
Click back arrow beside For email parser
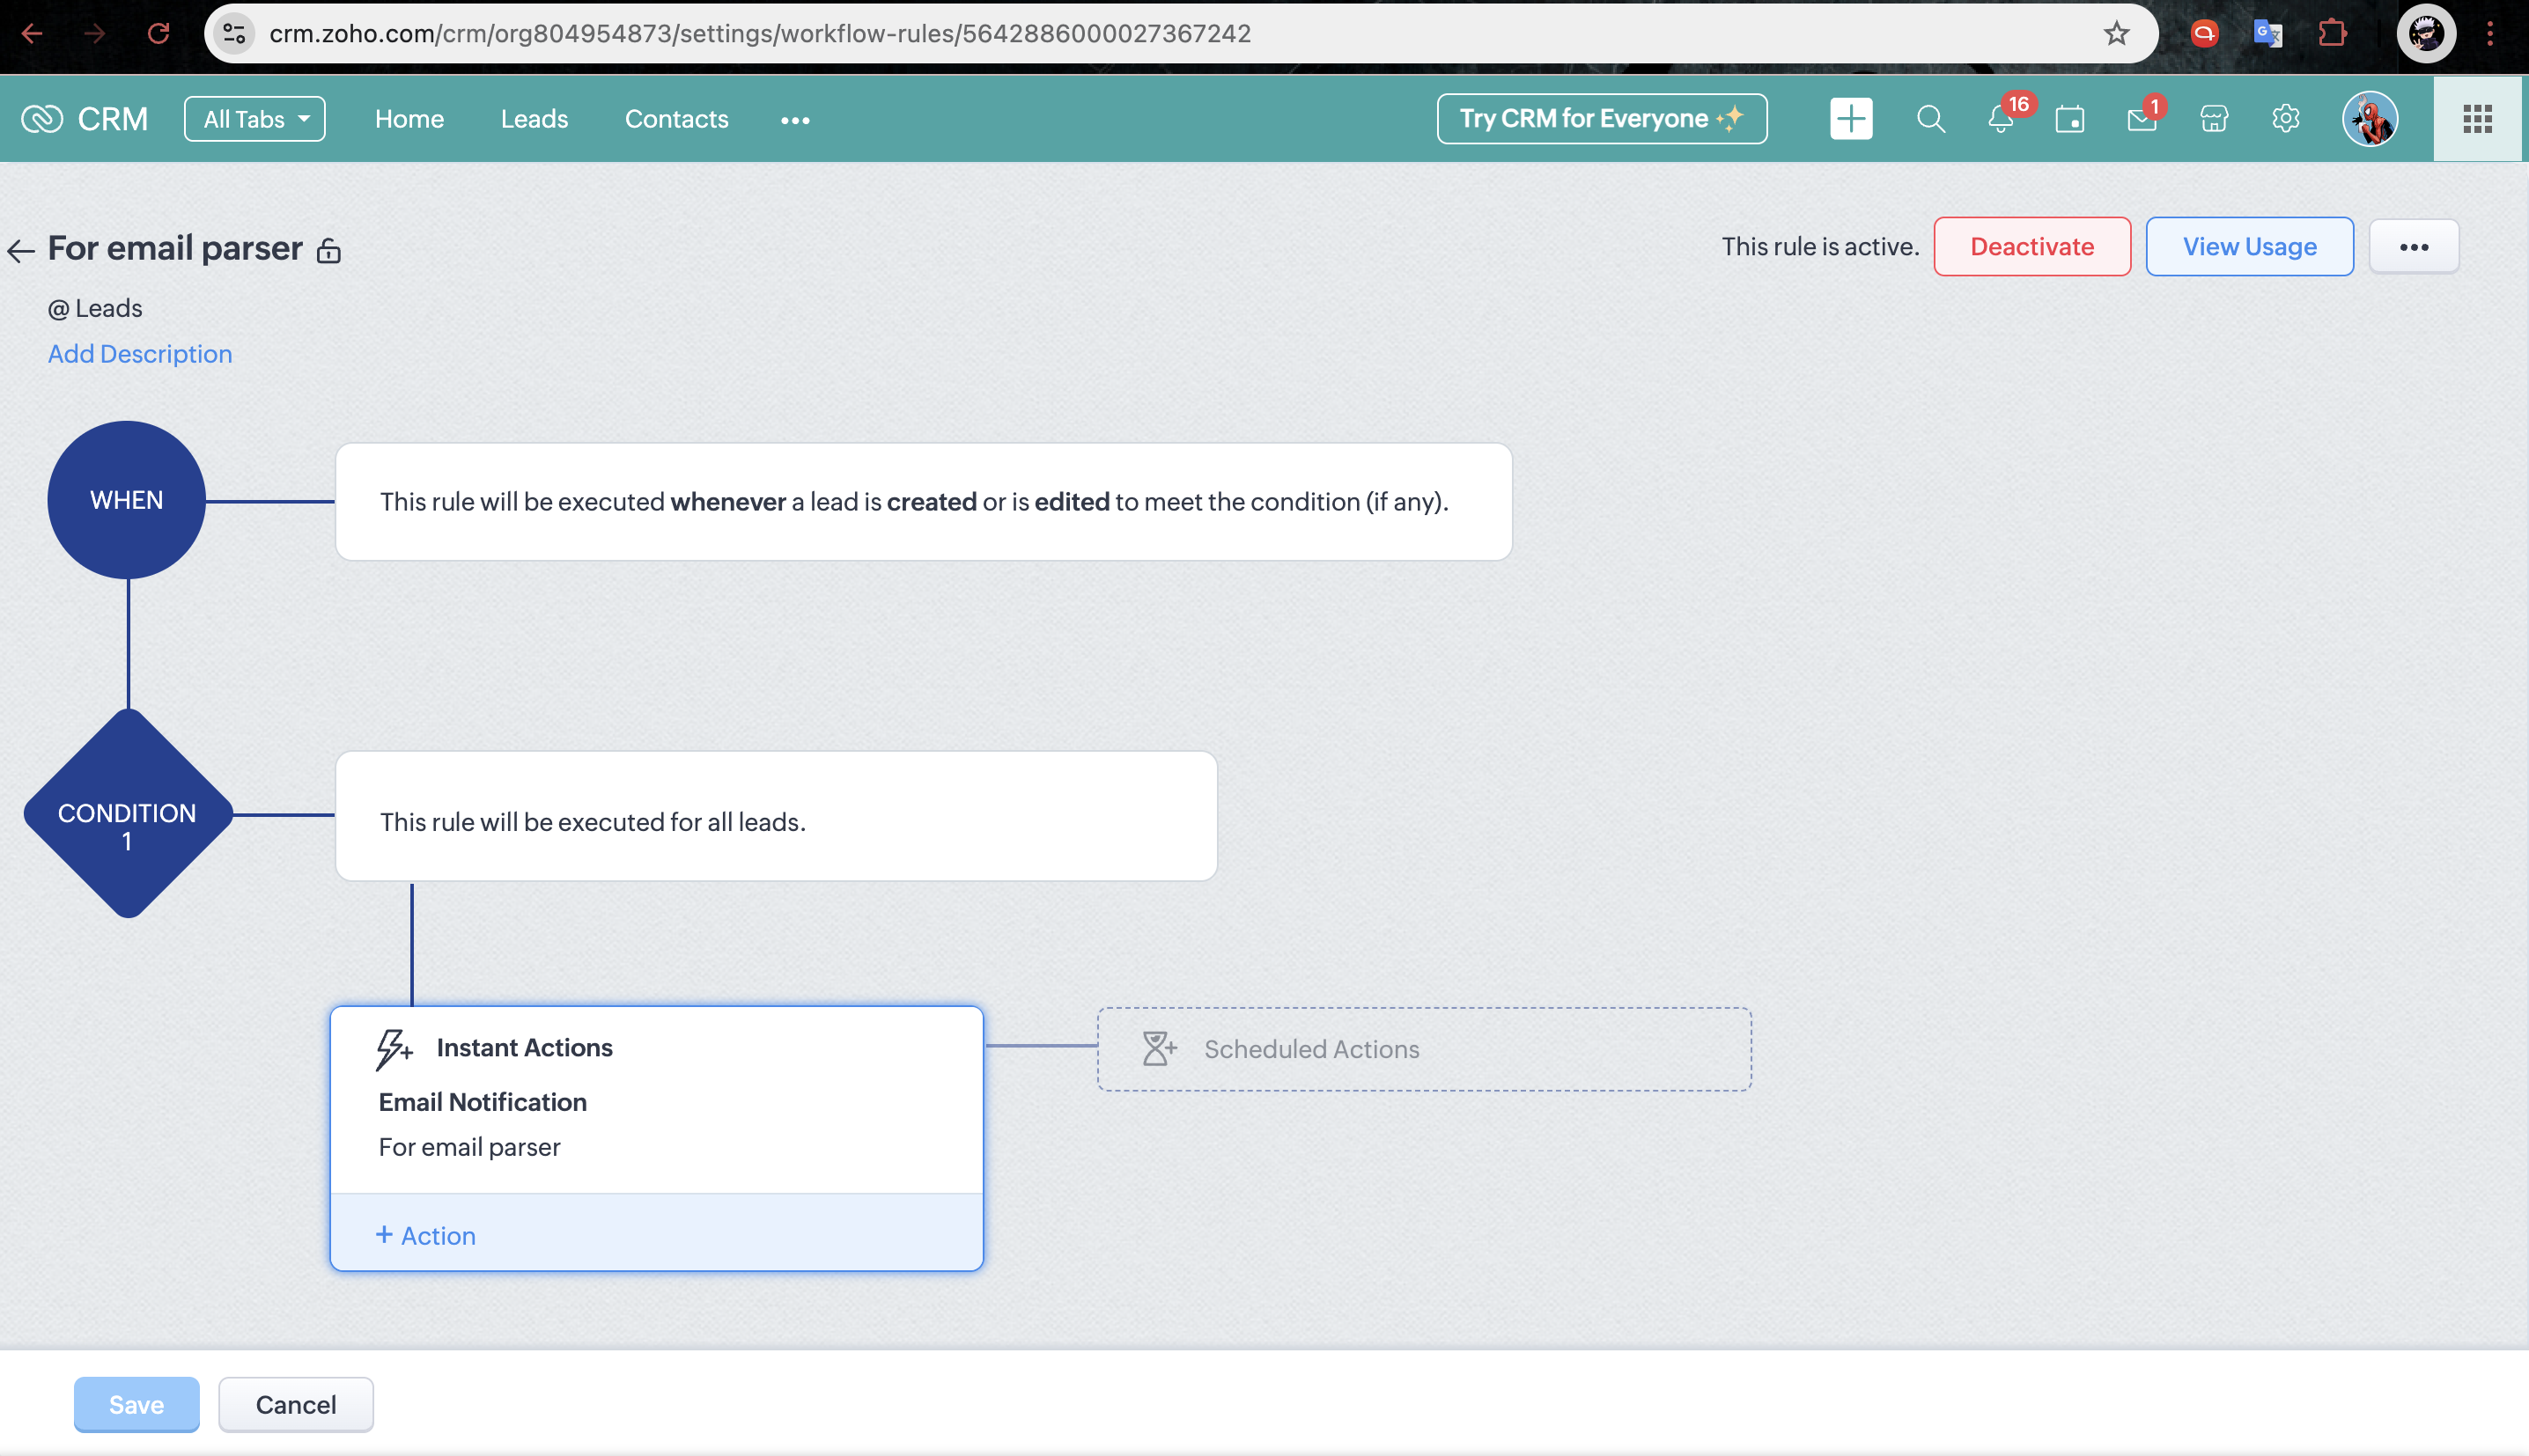pyautogui.click(x=21, y=251)
